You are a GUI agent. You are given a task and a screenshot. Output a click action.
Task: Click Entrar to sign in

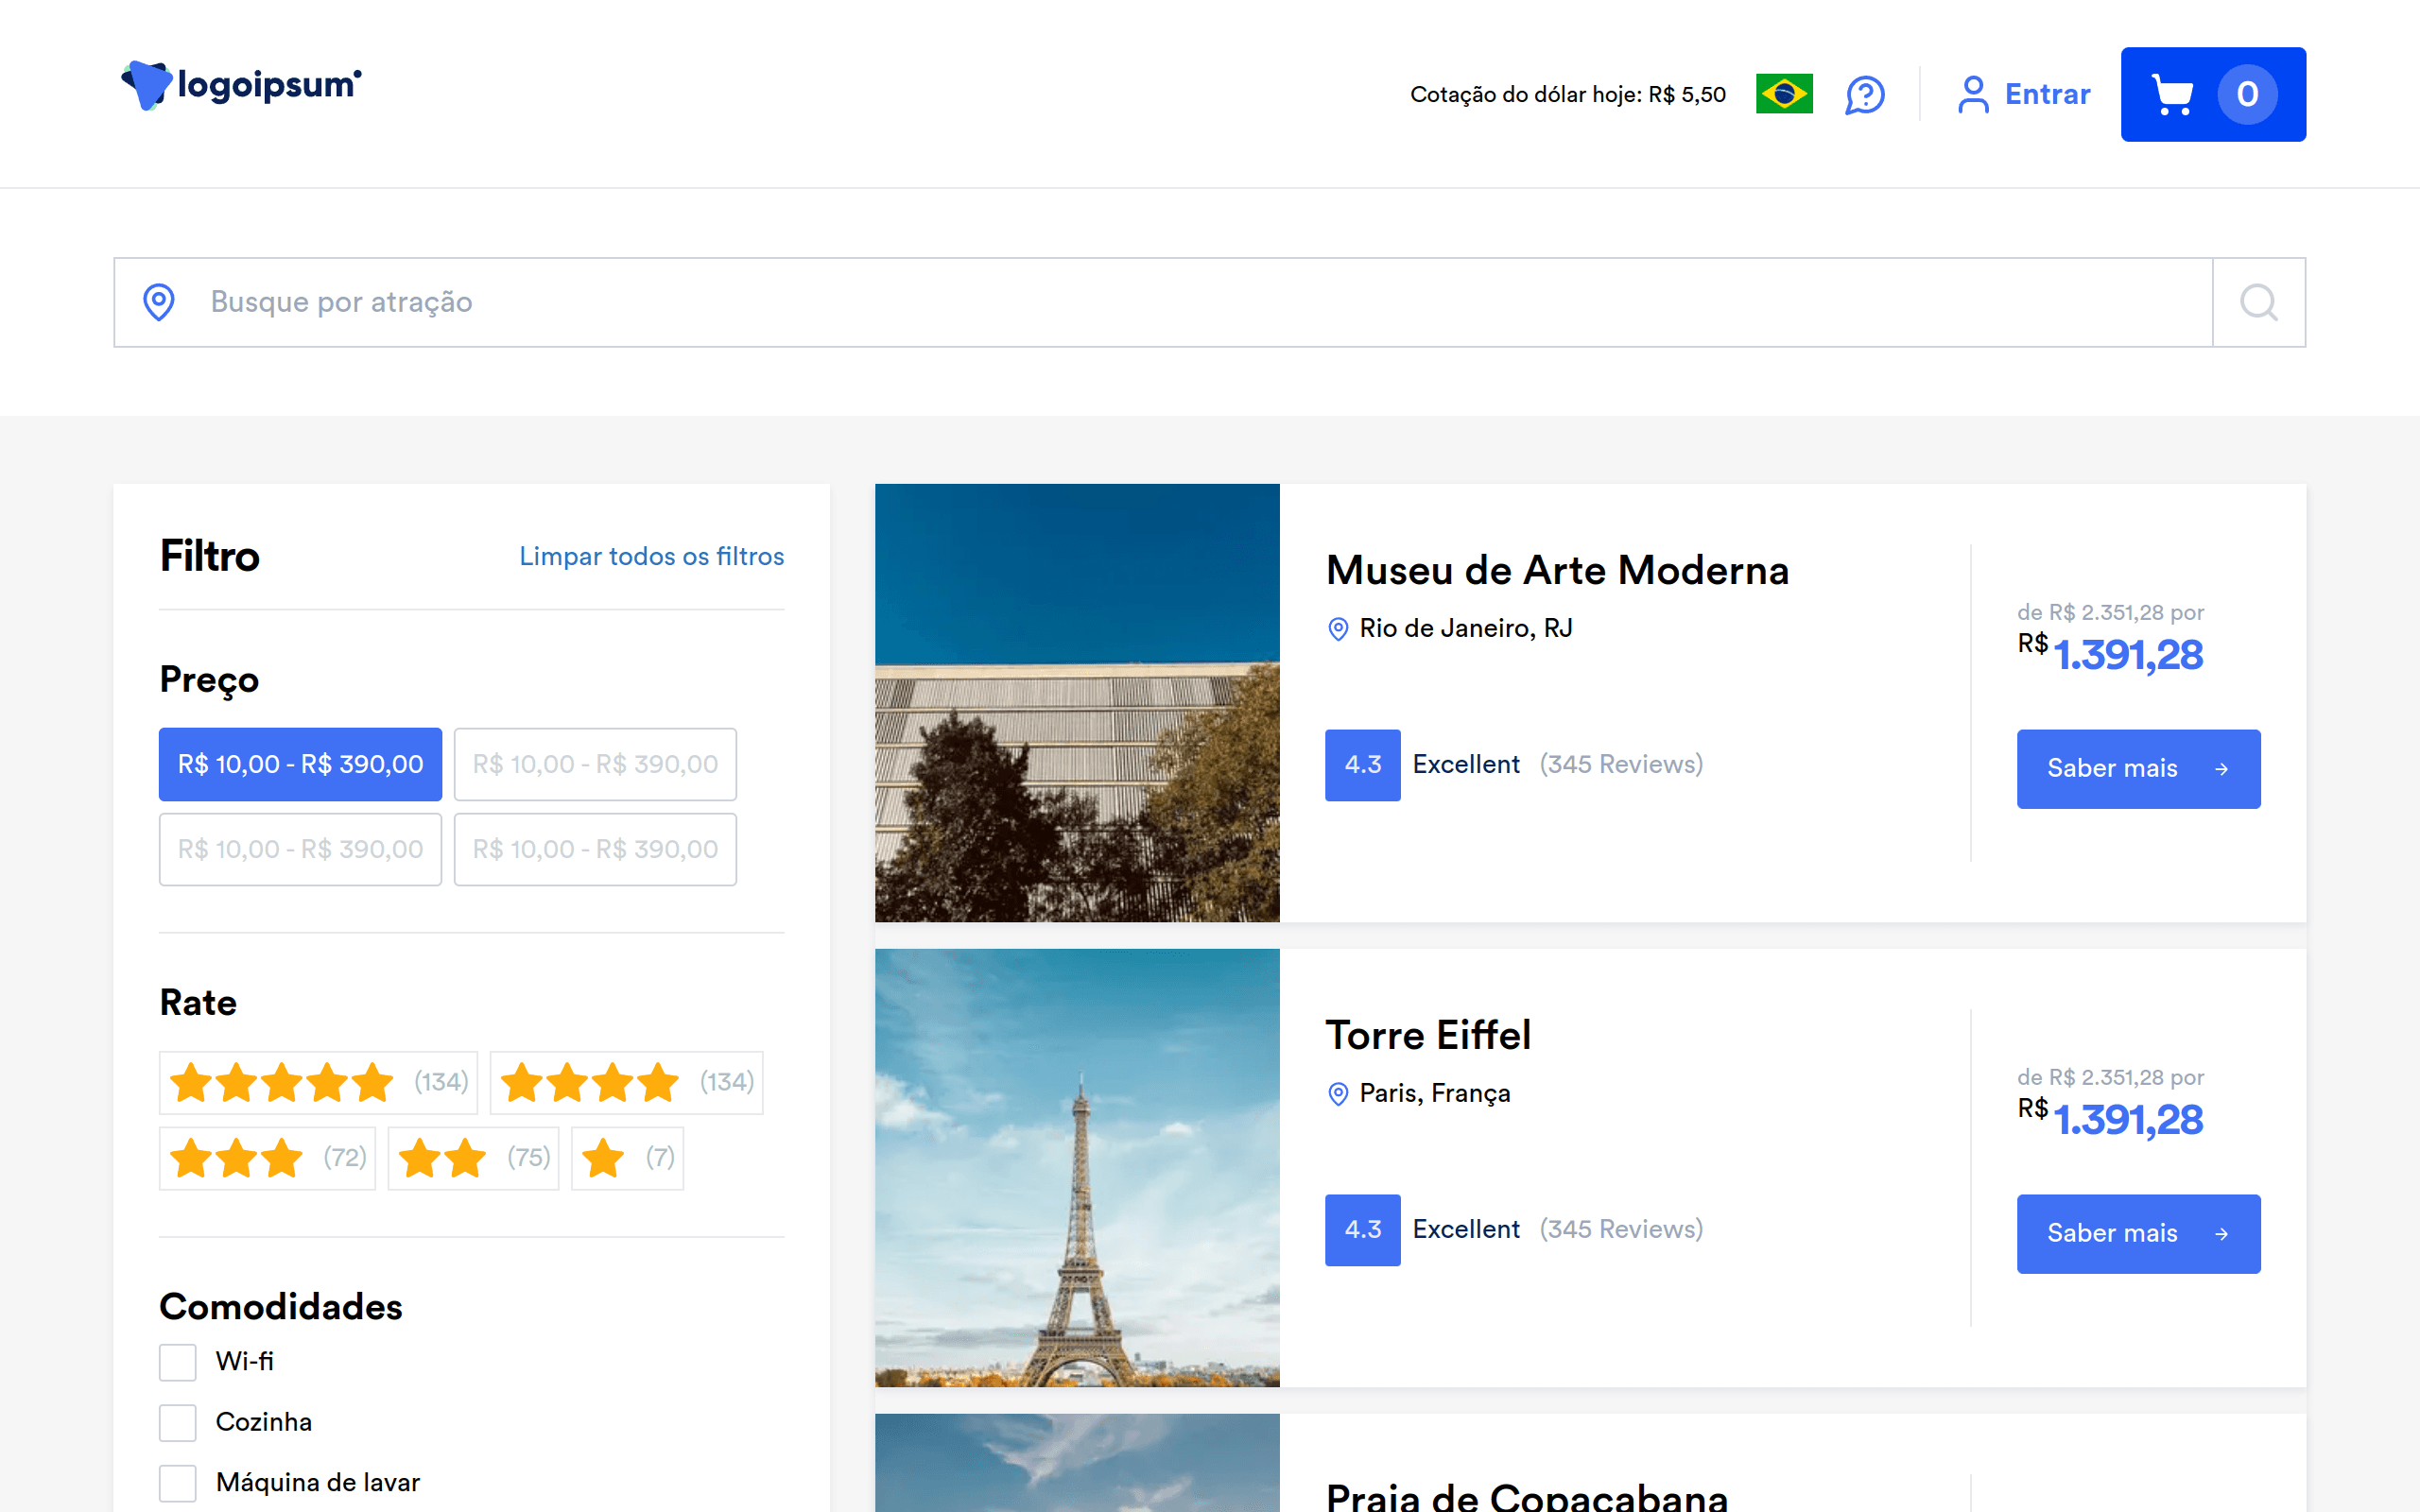(2046, 94)
